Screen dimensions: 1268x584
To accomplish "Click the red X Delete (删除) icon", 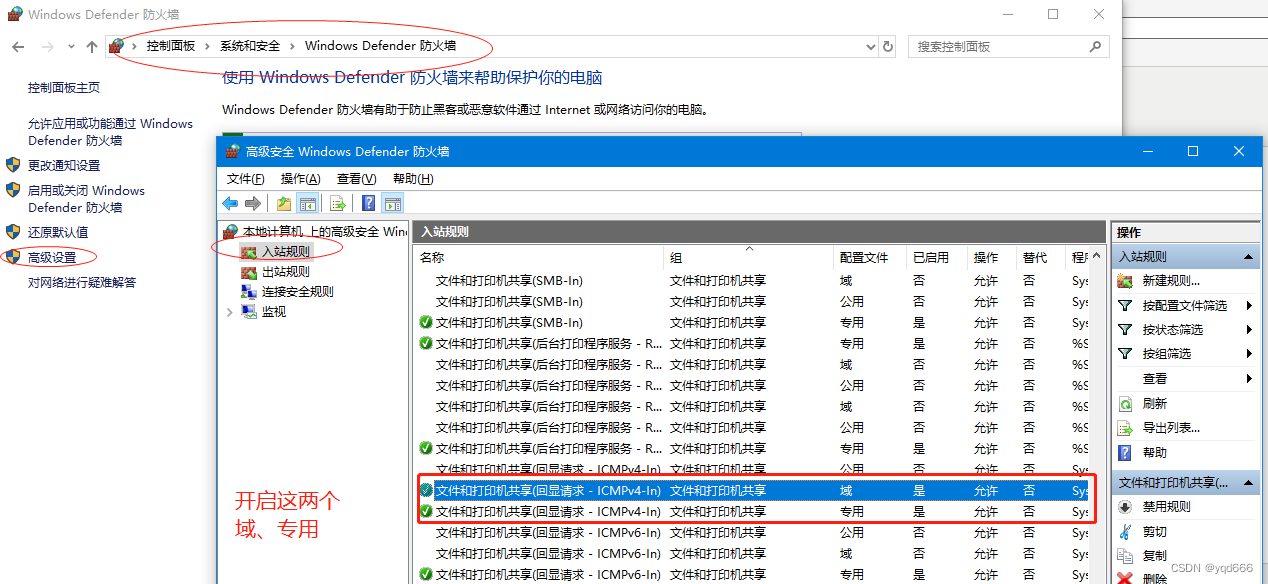I will pos(1125,578).
